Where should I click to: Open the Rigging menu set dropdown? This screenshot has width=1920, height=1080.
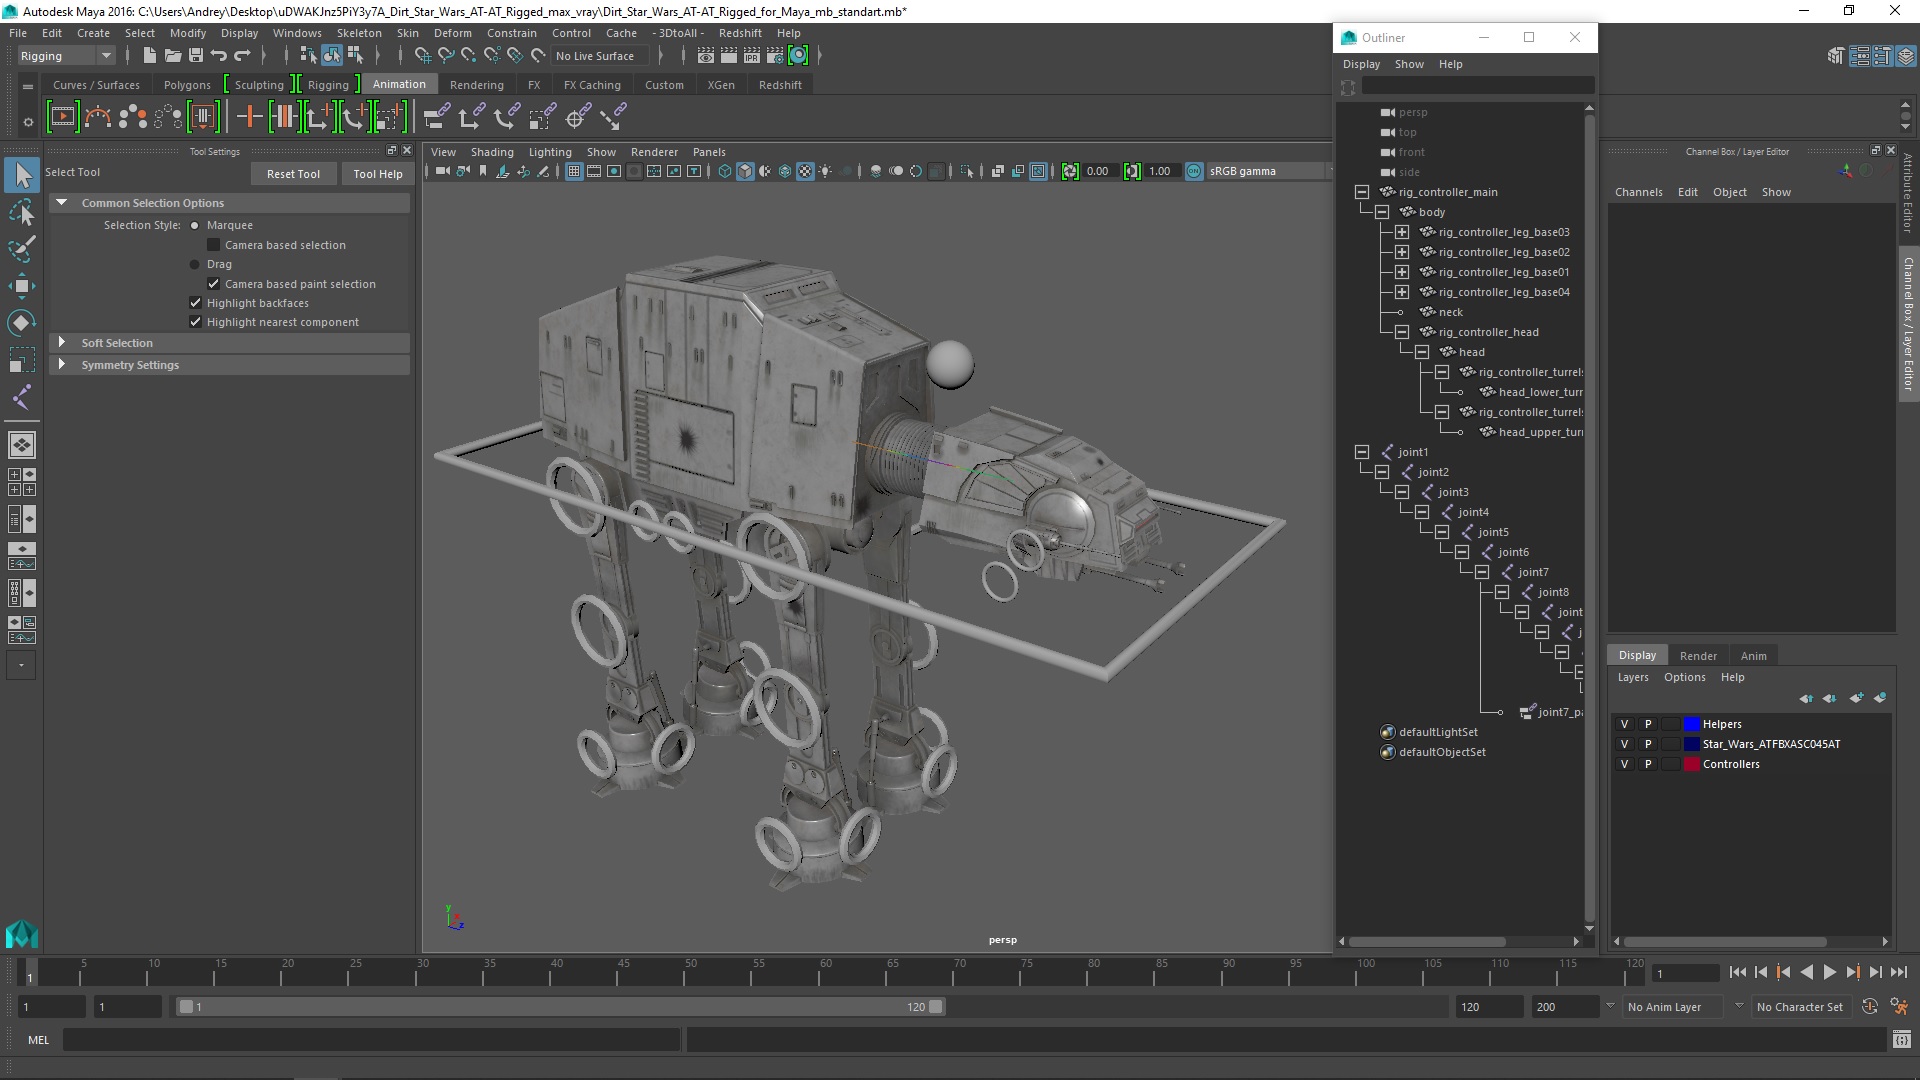tap(66, 56)
